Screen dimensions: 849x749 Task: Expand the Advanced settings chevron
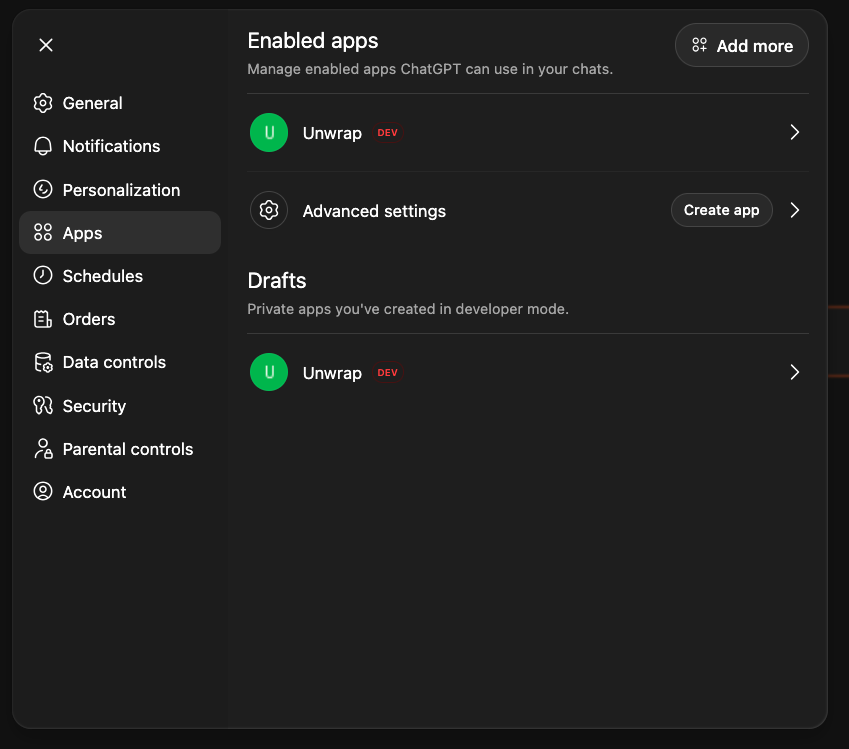(795, 210)
